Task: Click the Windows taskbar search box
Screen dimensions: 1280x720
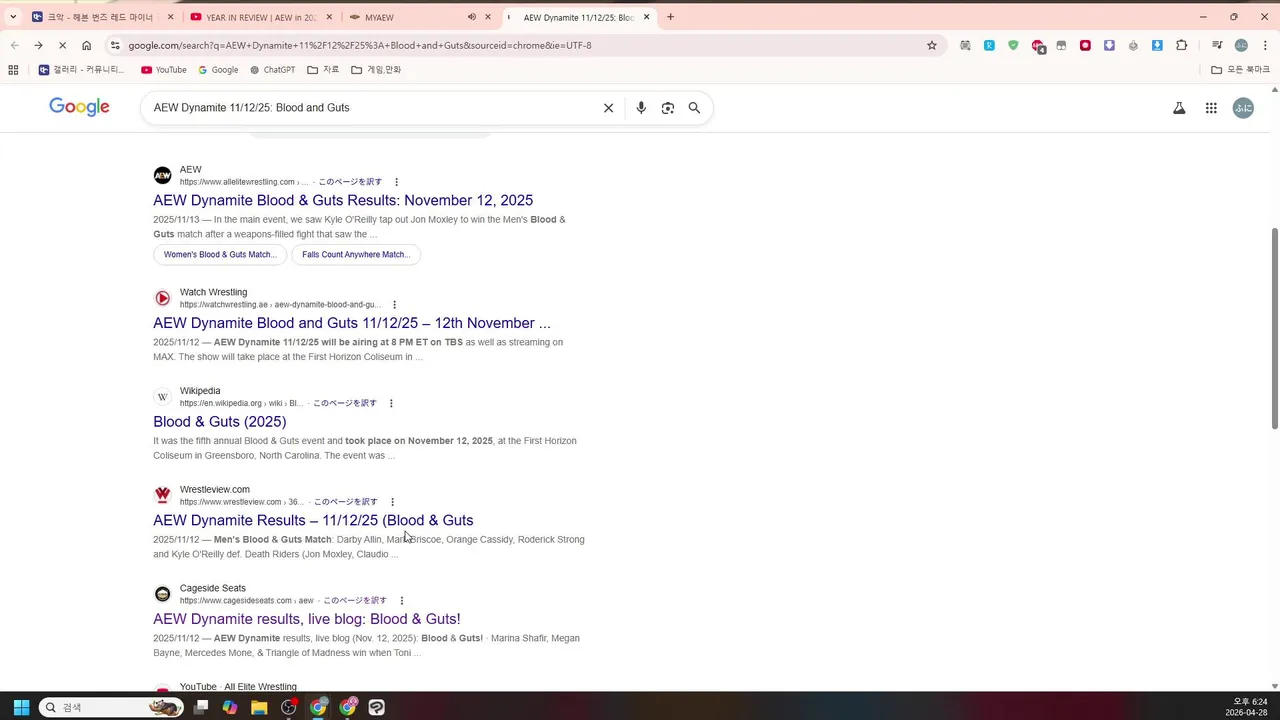Action: 112,707
